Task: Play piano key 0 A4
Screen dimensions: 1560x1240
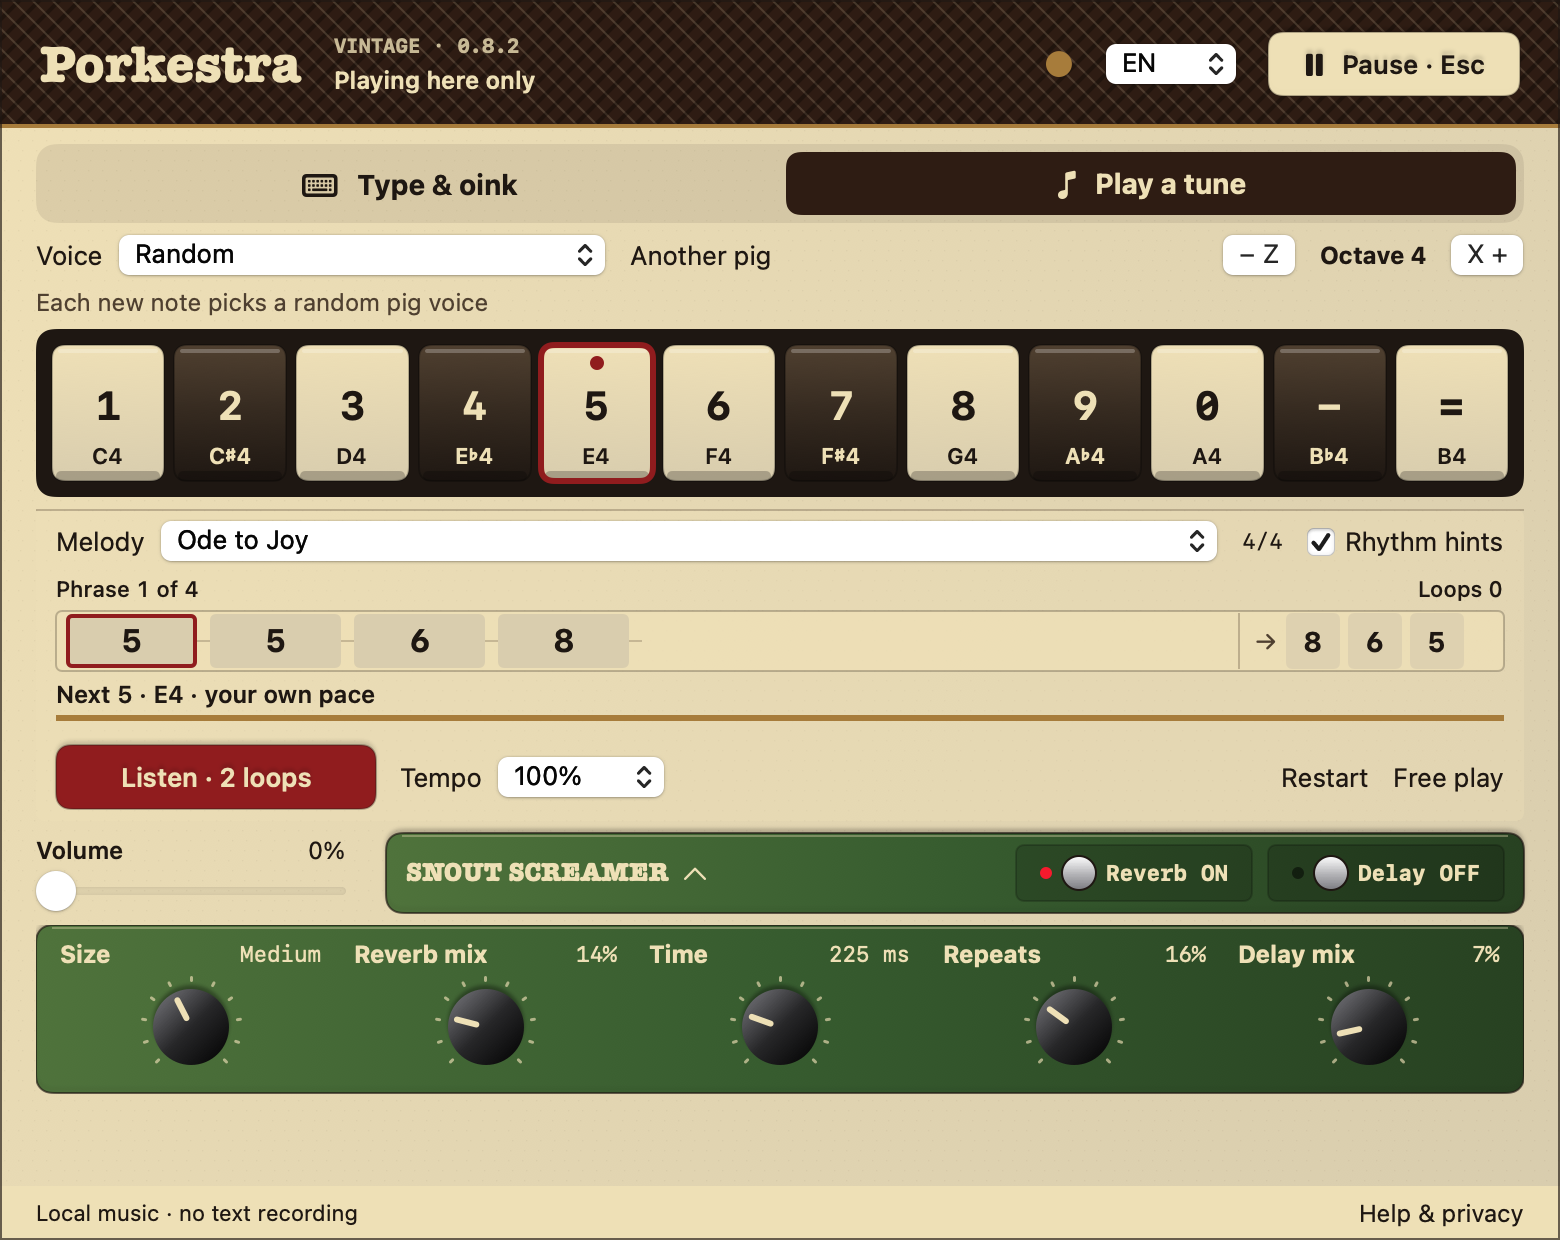Action: [x=1207, y=413]
